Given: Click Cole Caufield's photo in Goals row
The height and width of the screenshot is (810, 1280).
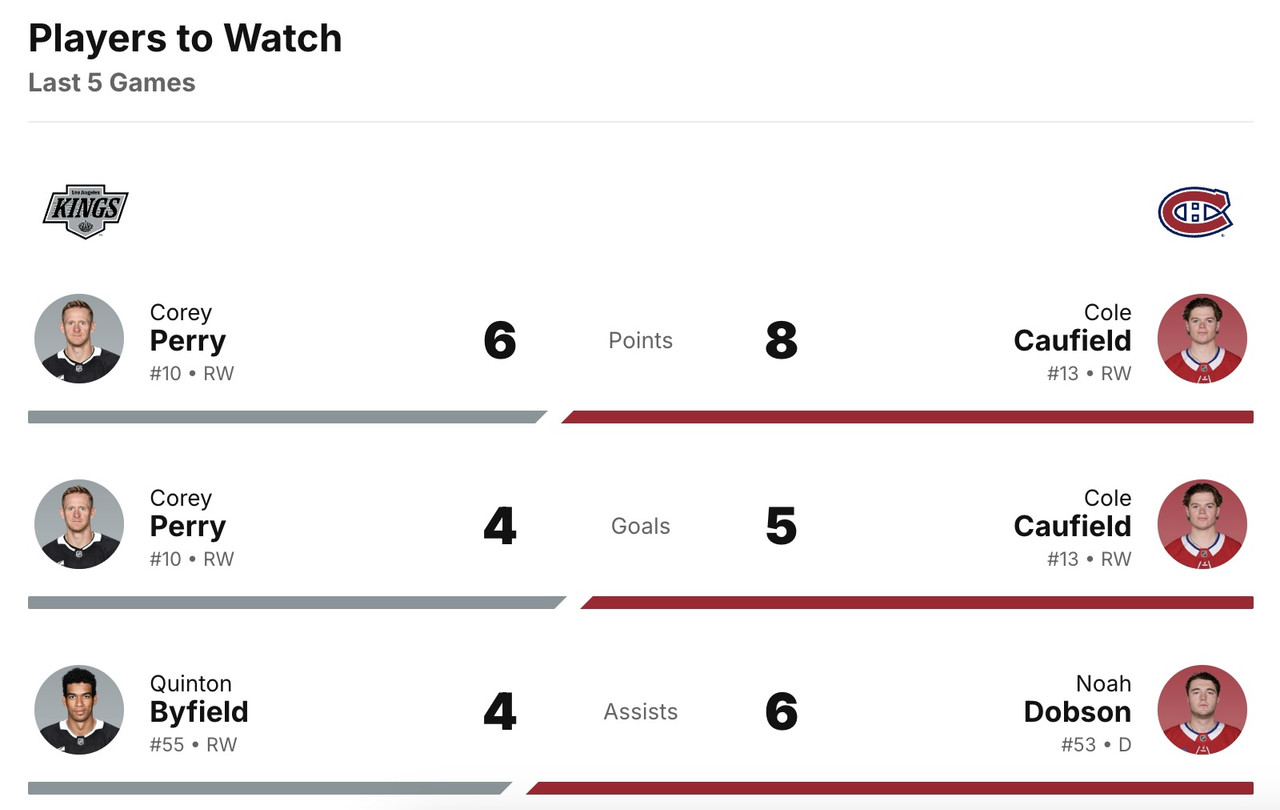Looking at the screenshot, I should tap(1202, 524).
